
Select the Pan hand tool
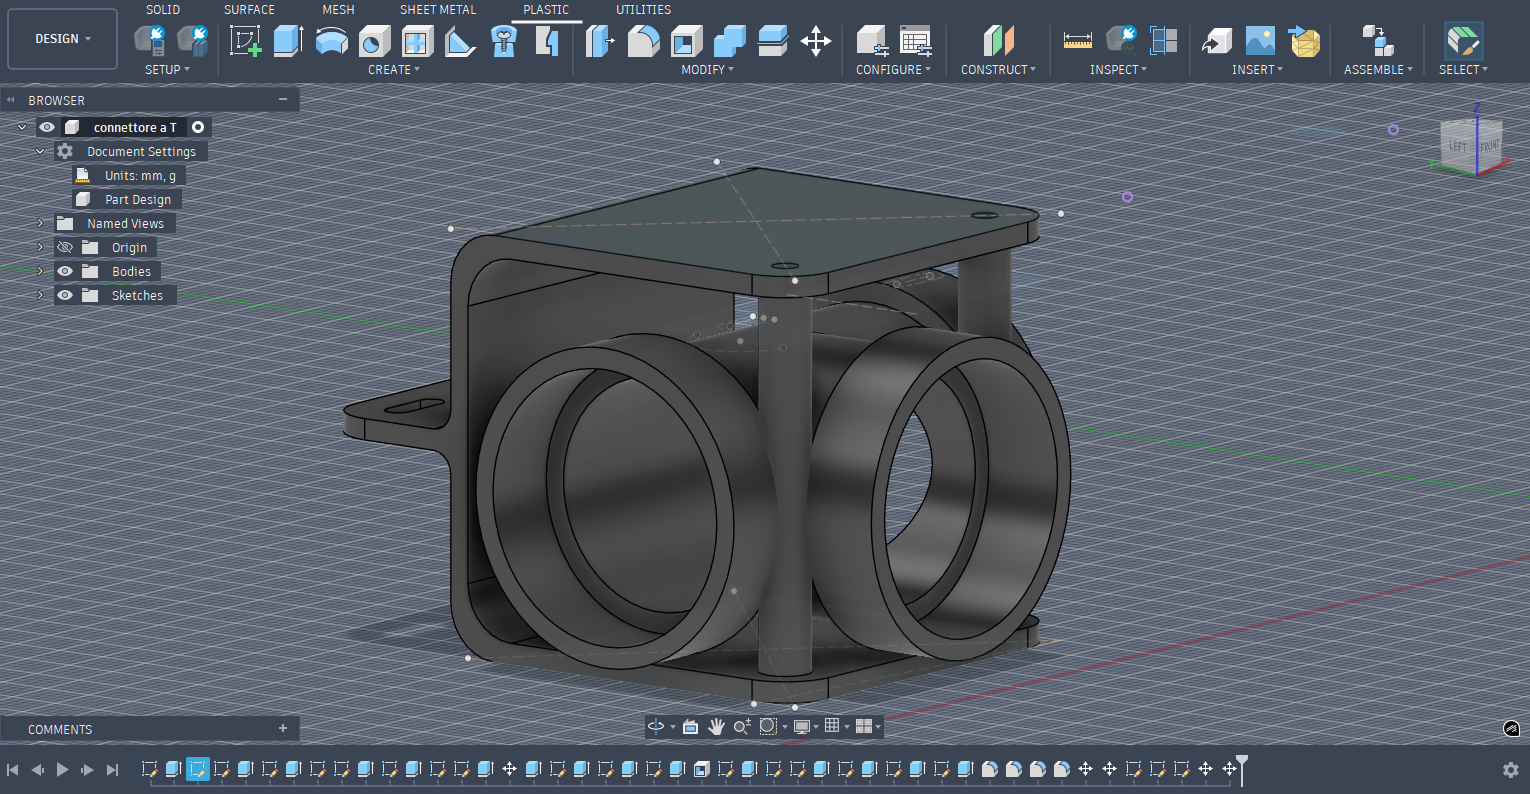pyautogui.click(x=716, y=727)
